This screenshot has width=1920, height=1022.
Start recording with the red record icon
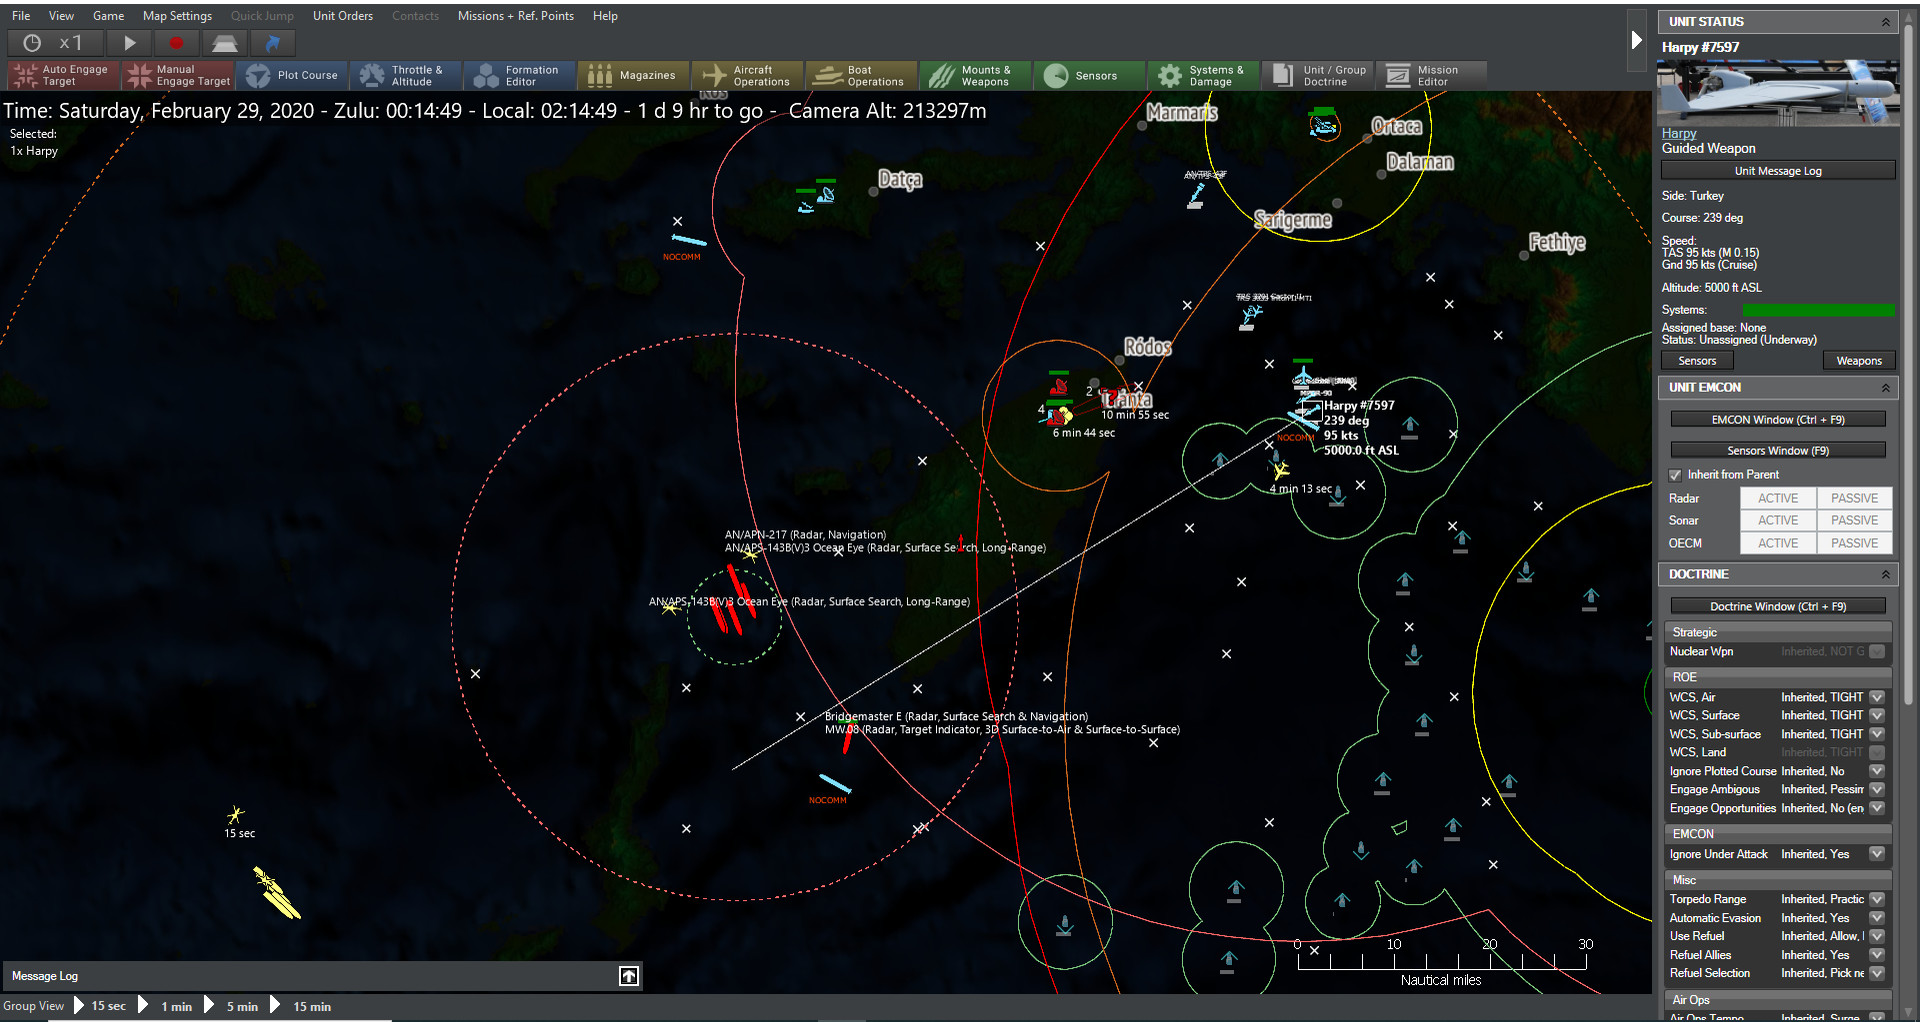[x=176, y=43]
